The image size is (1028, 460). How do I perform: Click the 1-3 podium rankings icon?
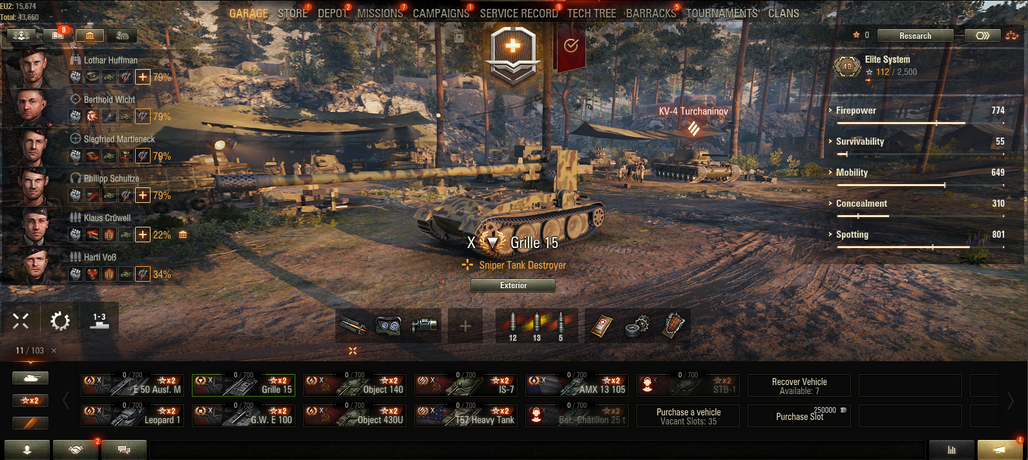(x=99, y=320)
